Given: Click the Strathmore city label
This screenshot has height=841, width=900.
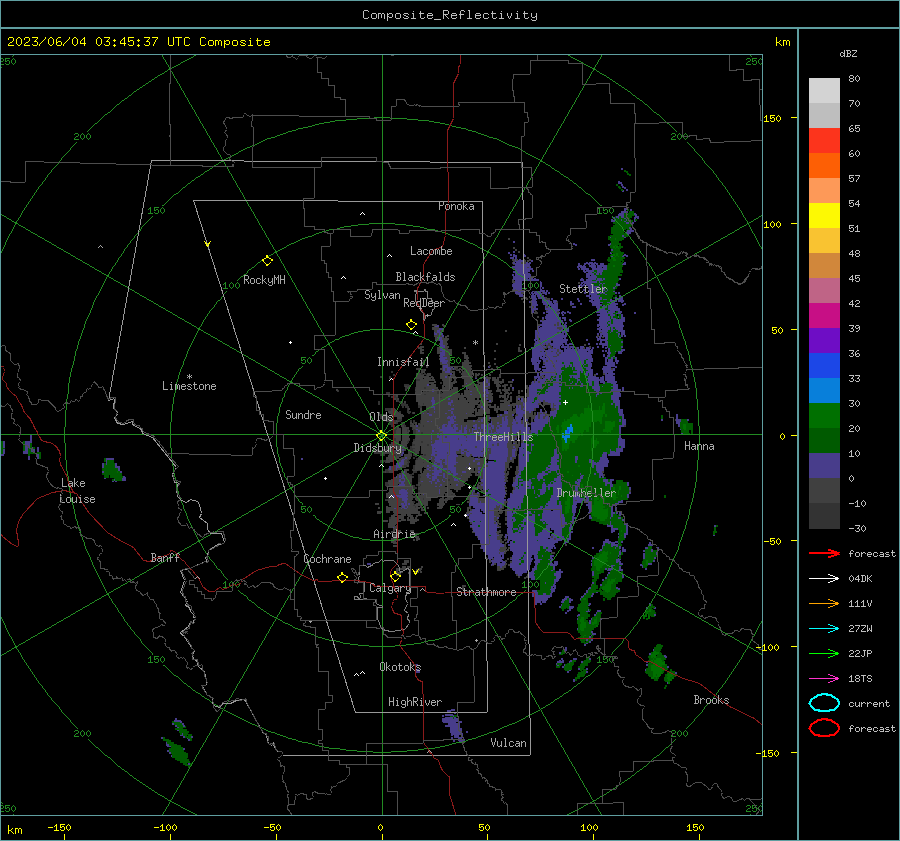Looking at the screenshot, I should point(487,592).
